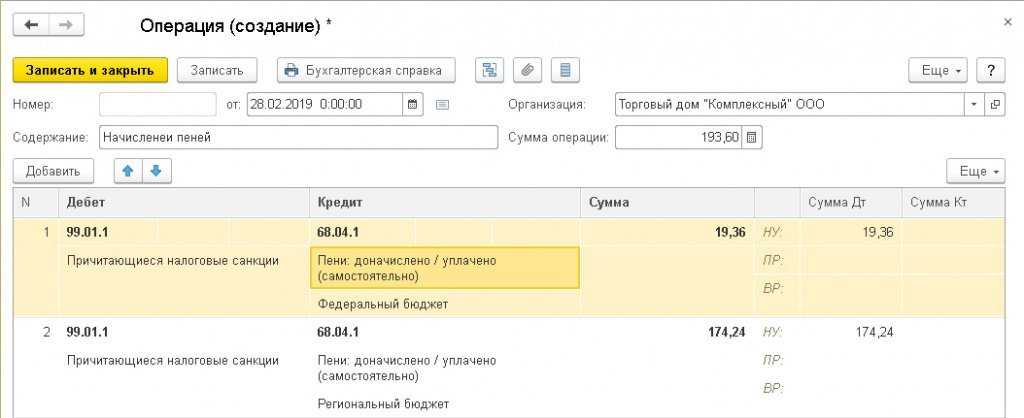Viewport: 1024px width, 418px height.
Task: Click the Записать button
Action: 217,70
